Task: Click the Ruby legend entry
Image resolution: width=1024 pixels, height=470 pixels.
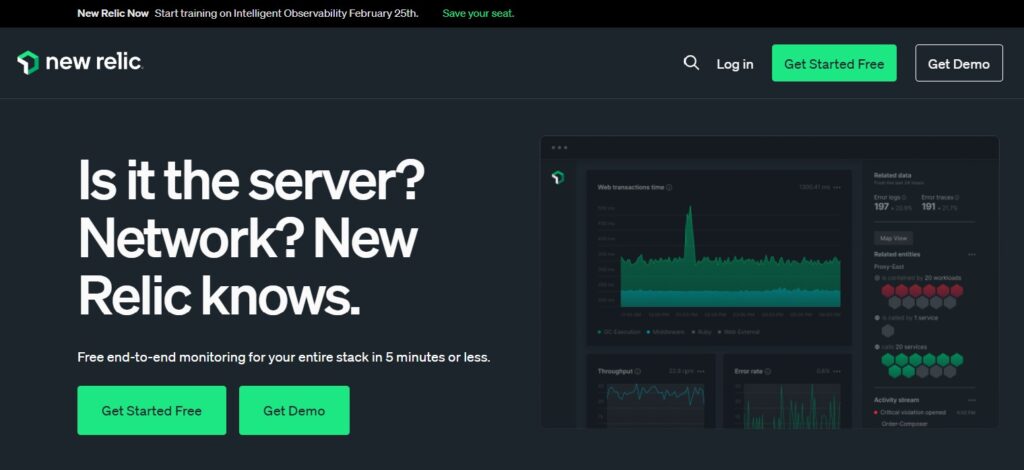Action: (701, 332)
